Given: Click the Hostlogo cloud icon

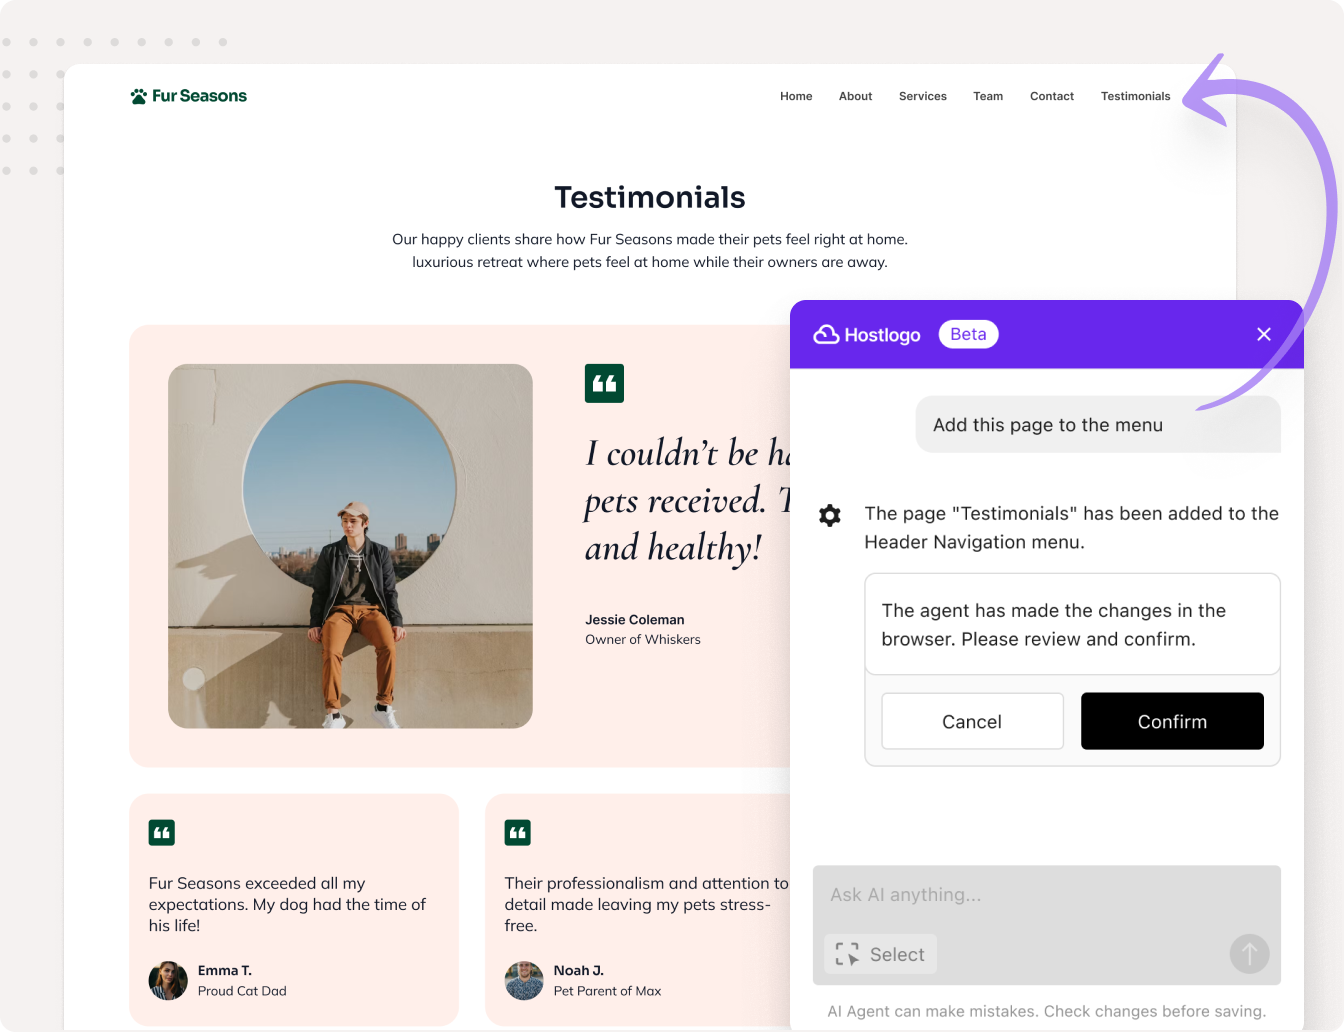Looking at the screenshot, I should pos(826,335).
